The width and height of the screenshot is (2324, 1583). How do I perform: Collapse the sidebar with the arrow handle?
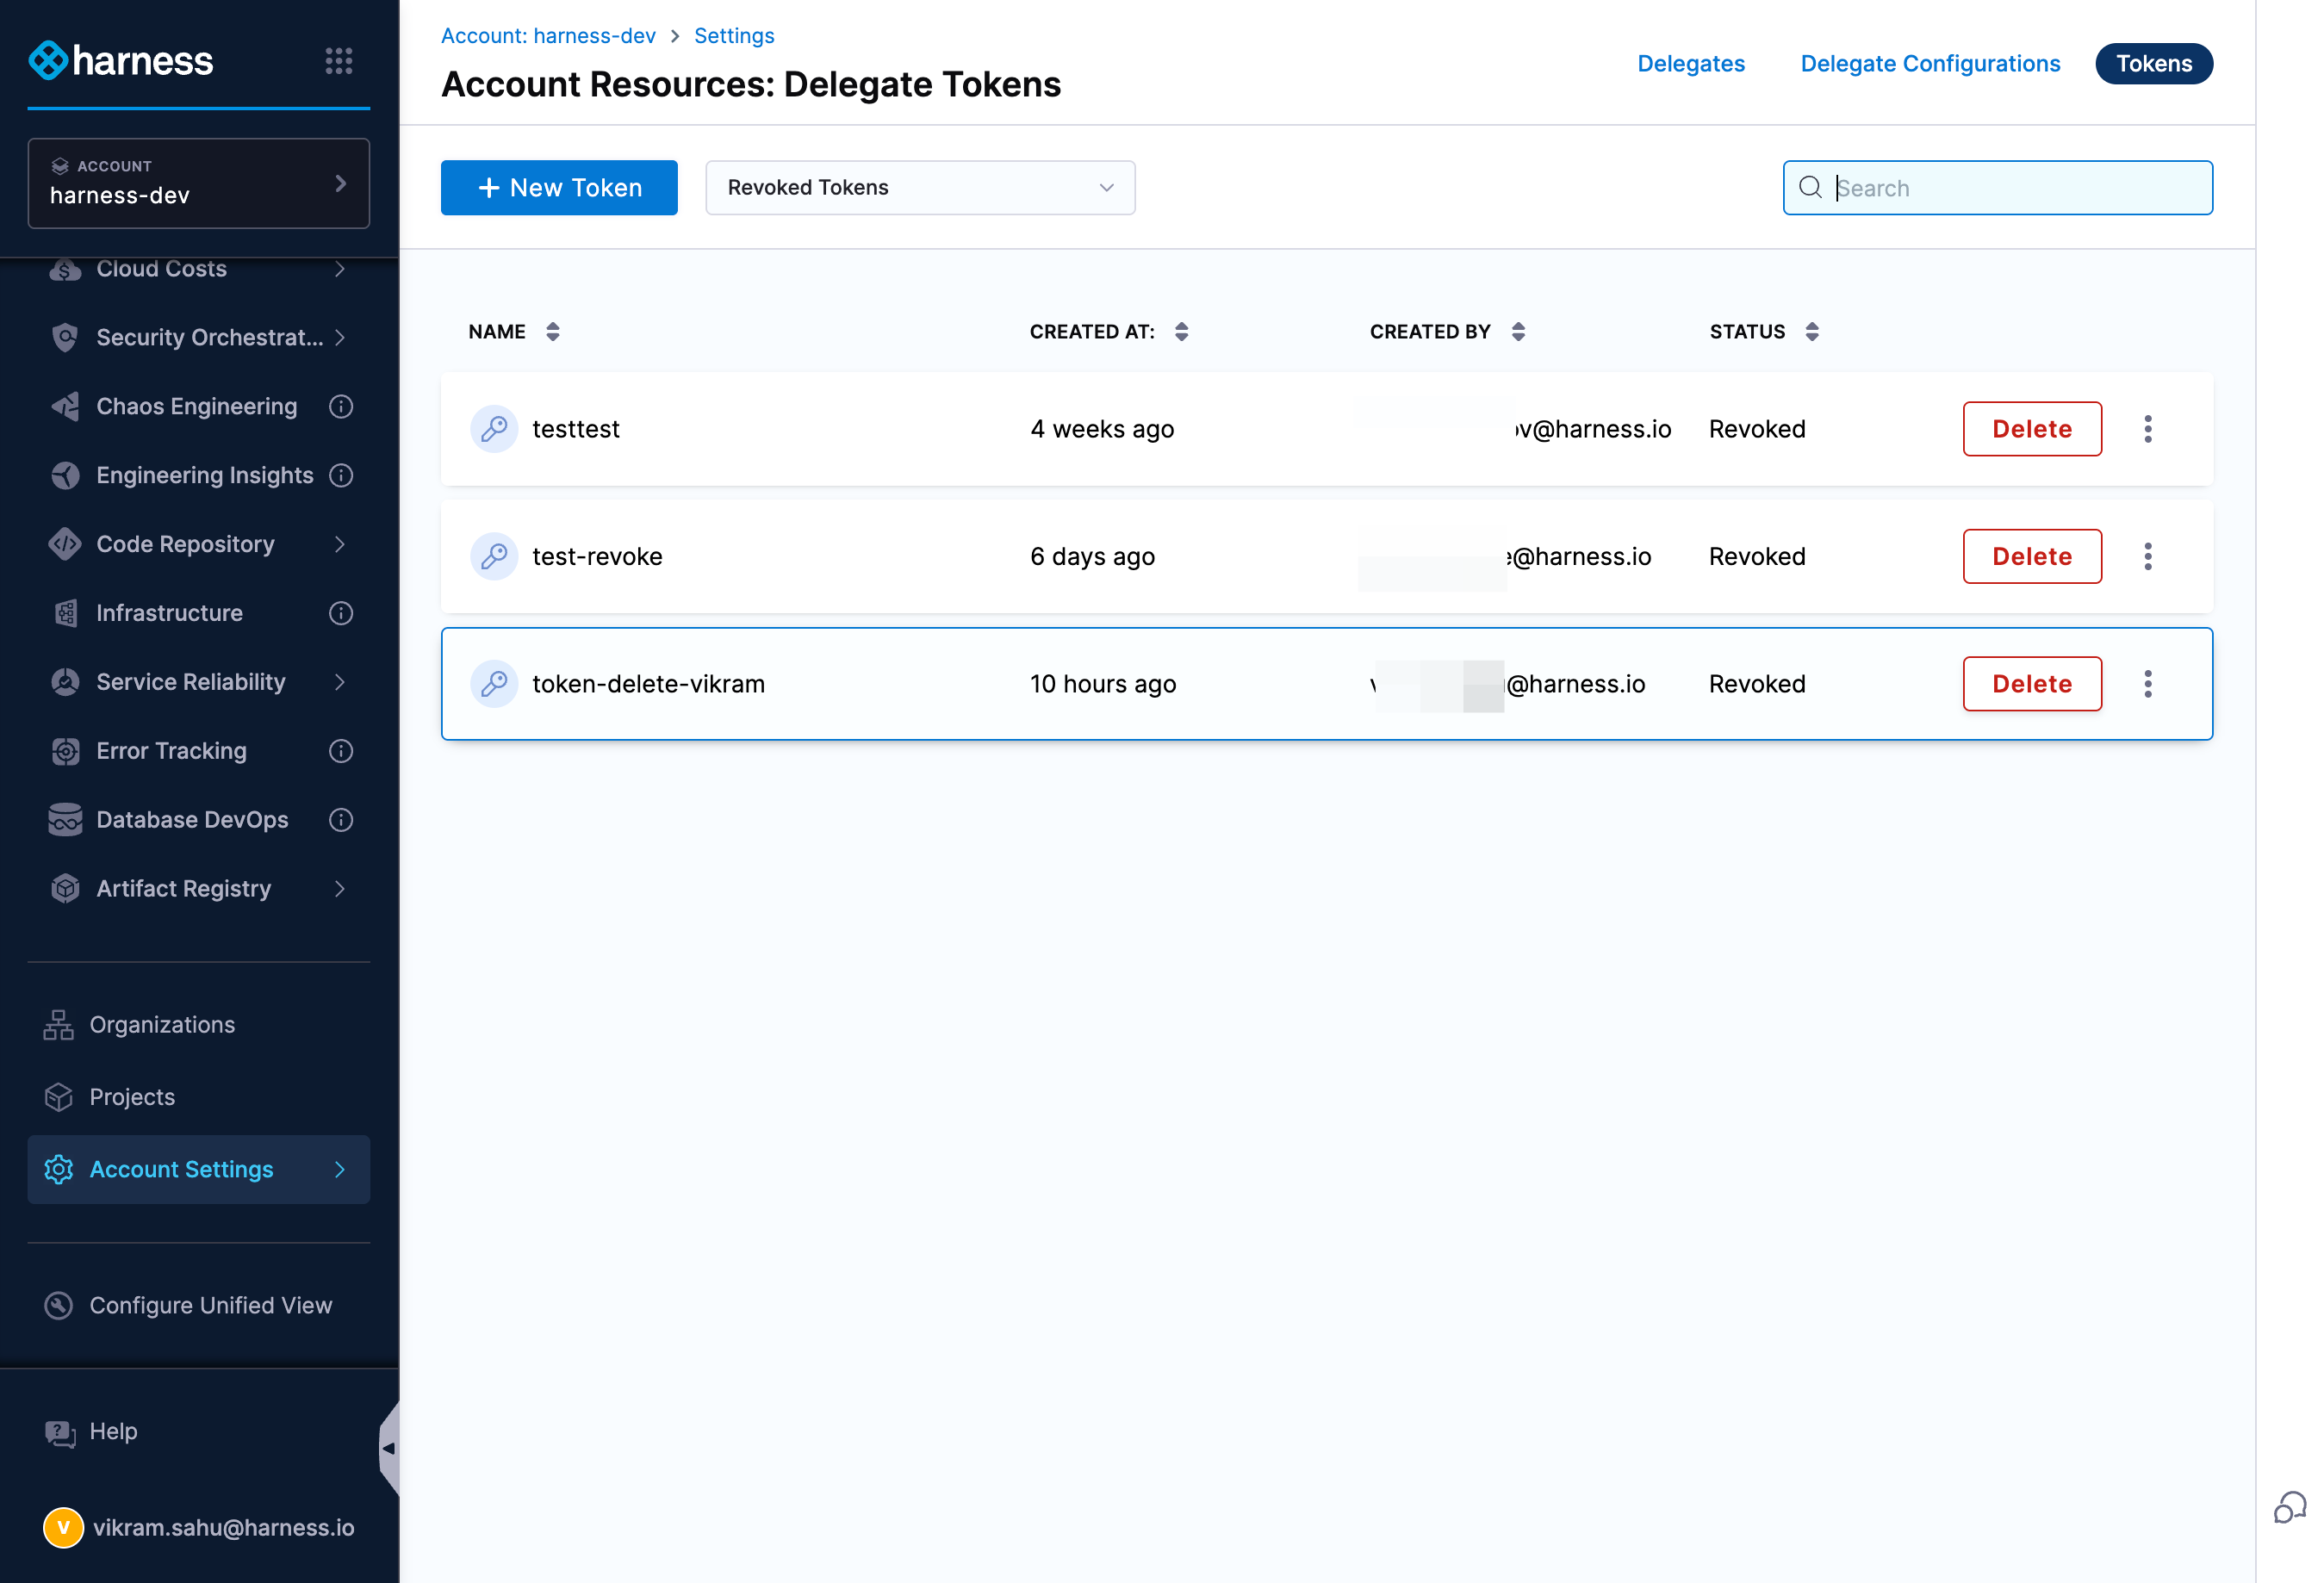pos(389,1449)
